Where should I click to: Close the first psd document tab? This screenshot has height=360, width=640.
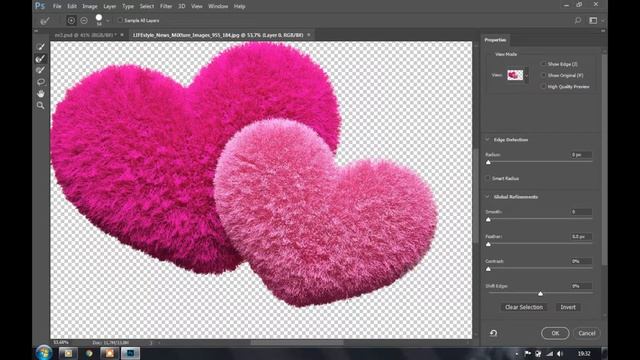click(122, 35)
